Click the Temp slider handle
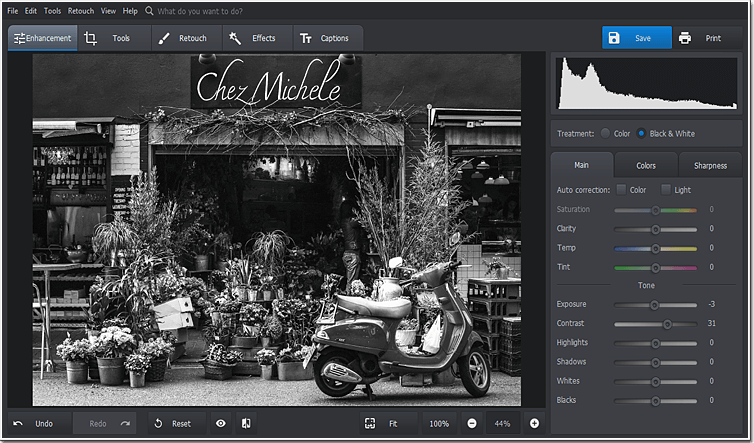Screen dimensions: 754x443 pyautogui.click(x=655, y=249)
